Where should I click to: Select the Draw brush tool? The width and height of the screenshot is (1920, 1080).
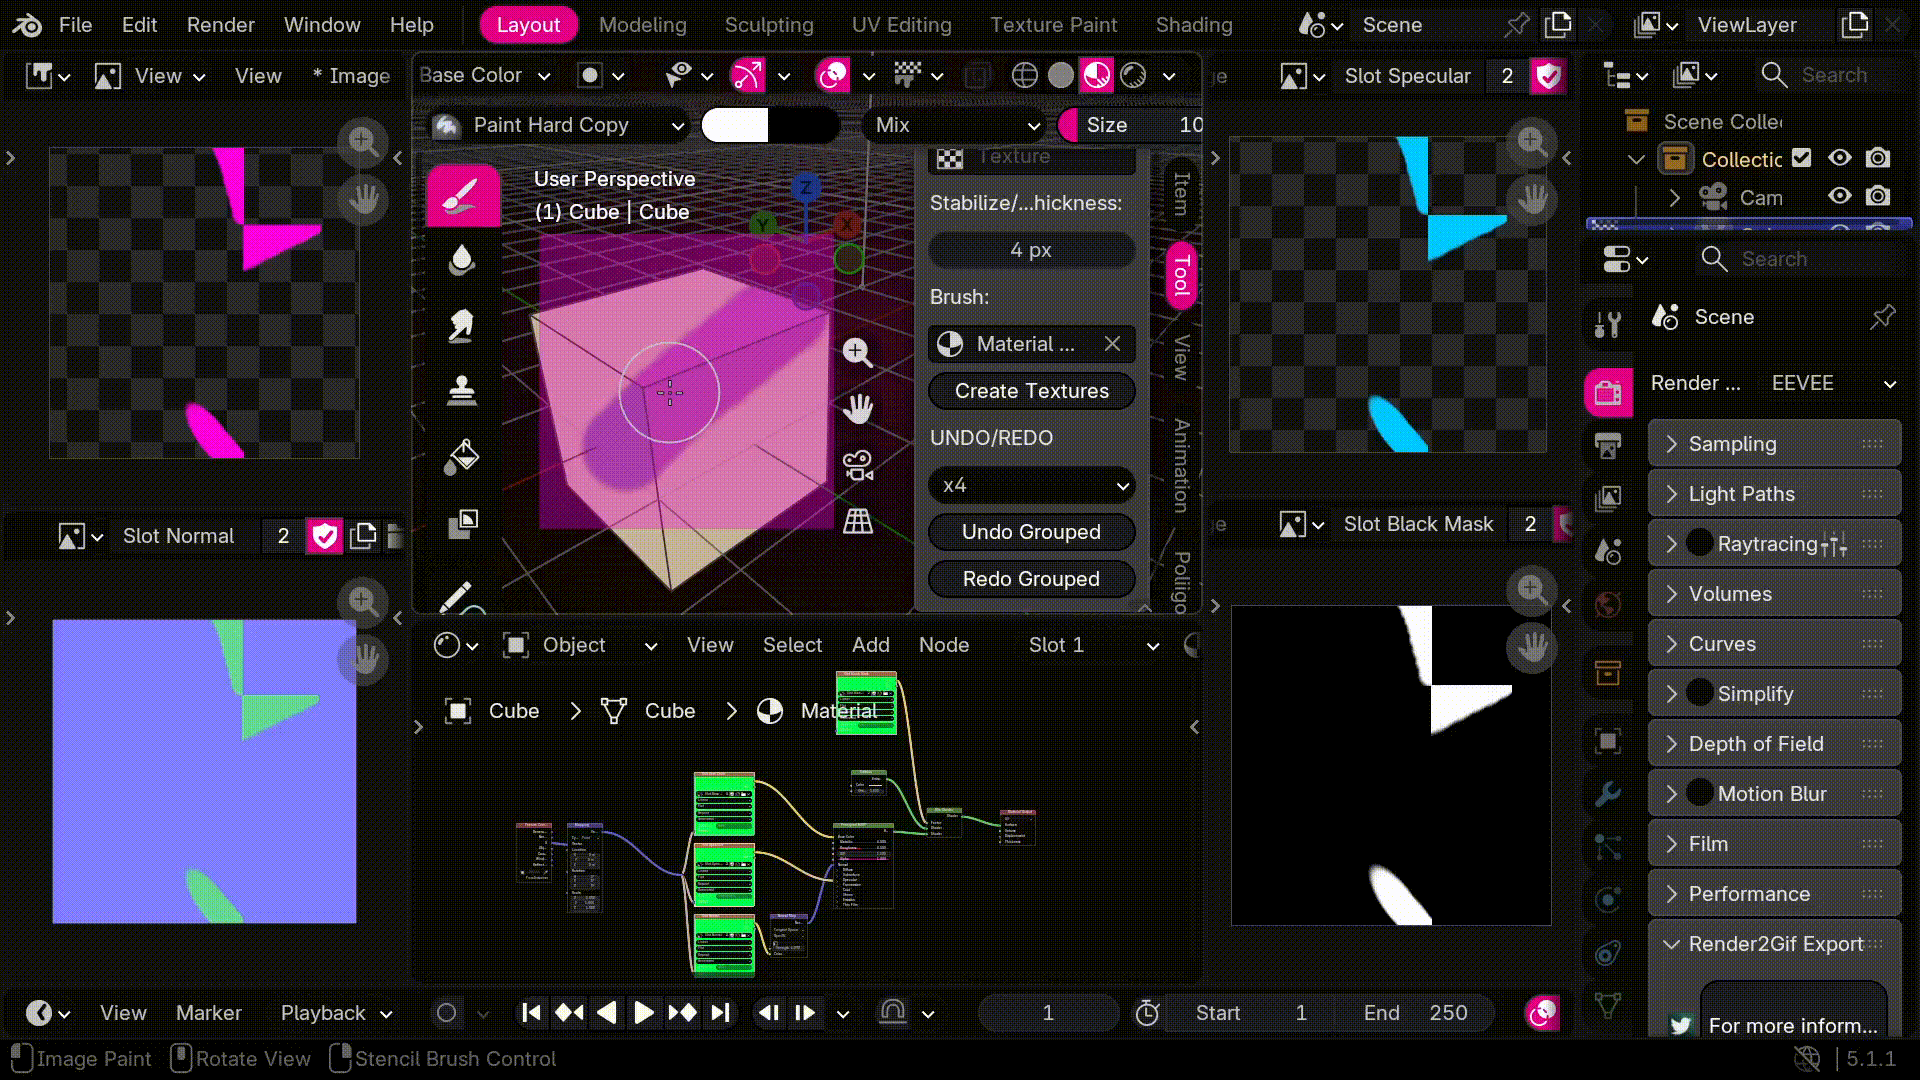462,195
